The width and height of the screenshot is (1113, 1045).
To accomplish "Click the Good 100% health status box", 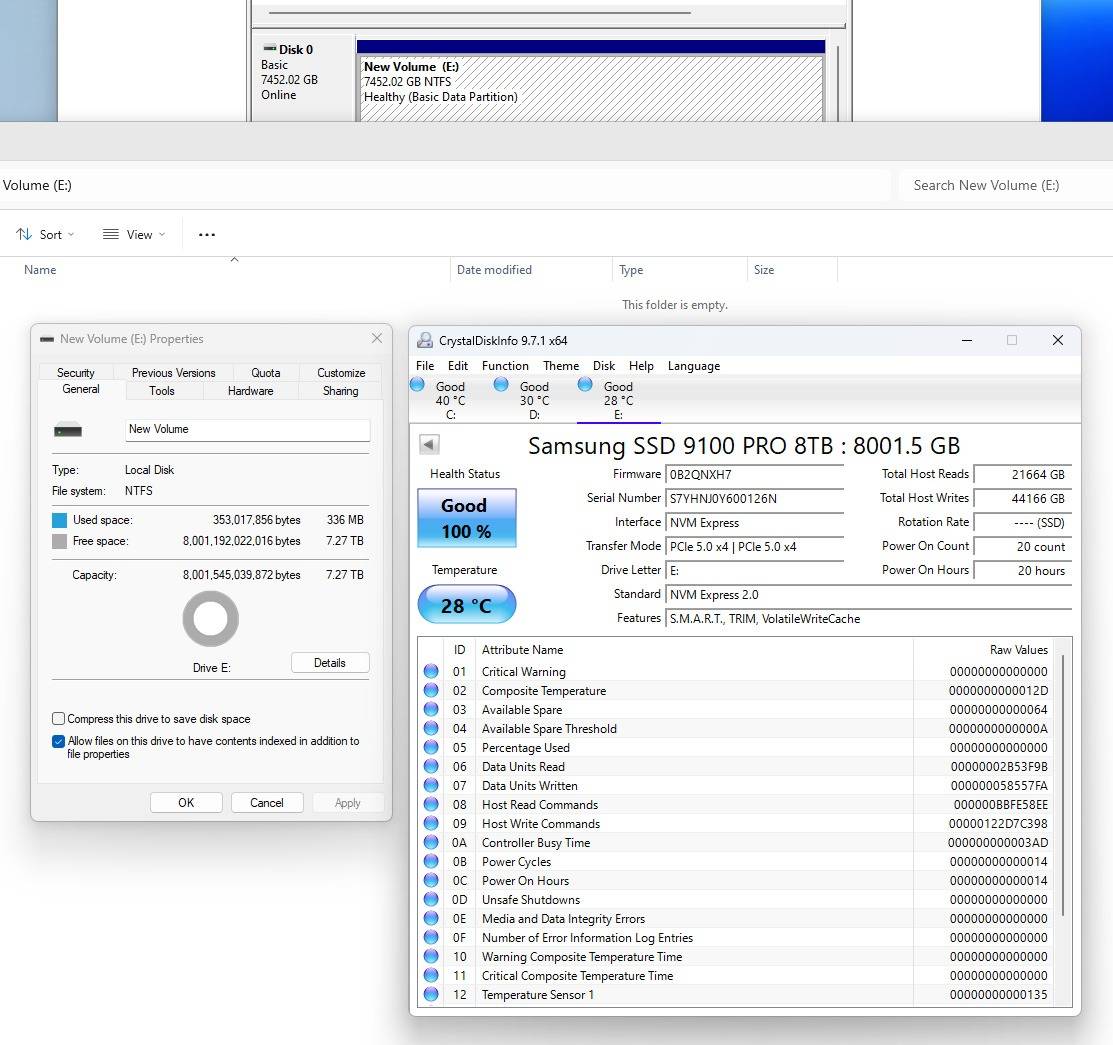I will 466,518.
